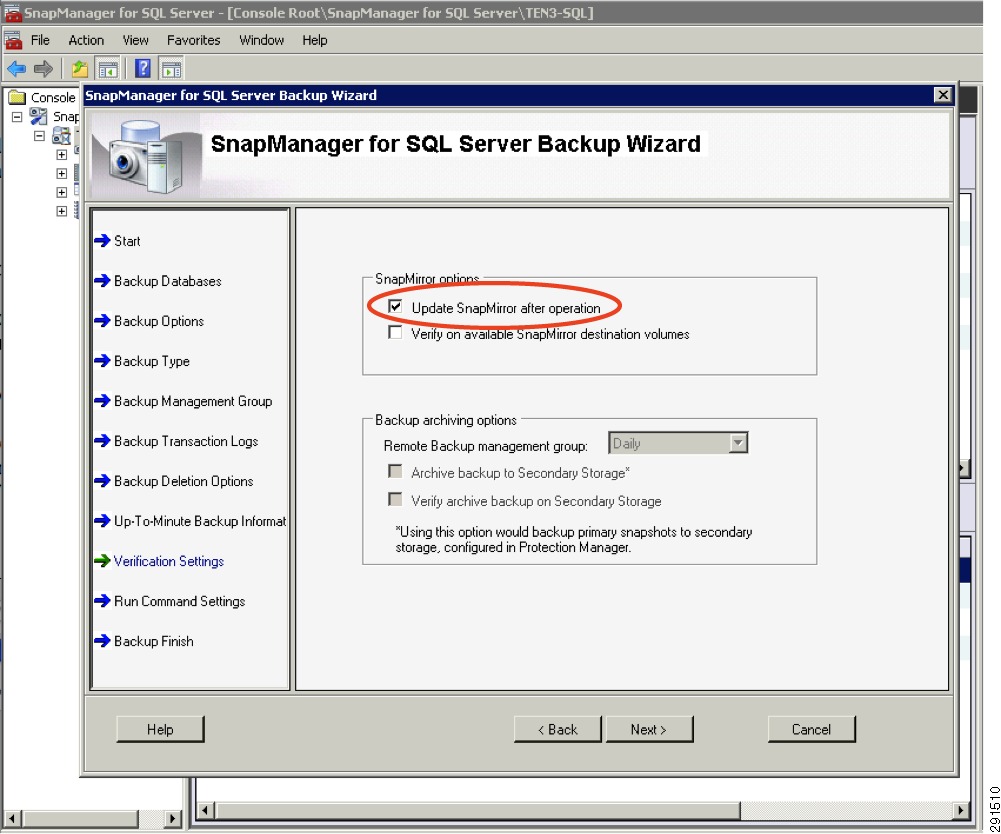Go to Backup Management Group step

click(193, 401)
